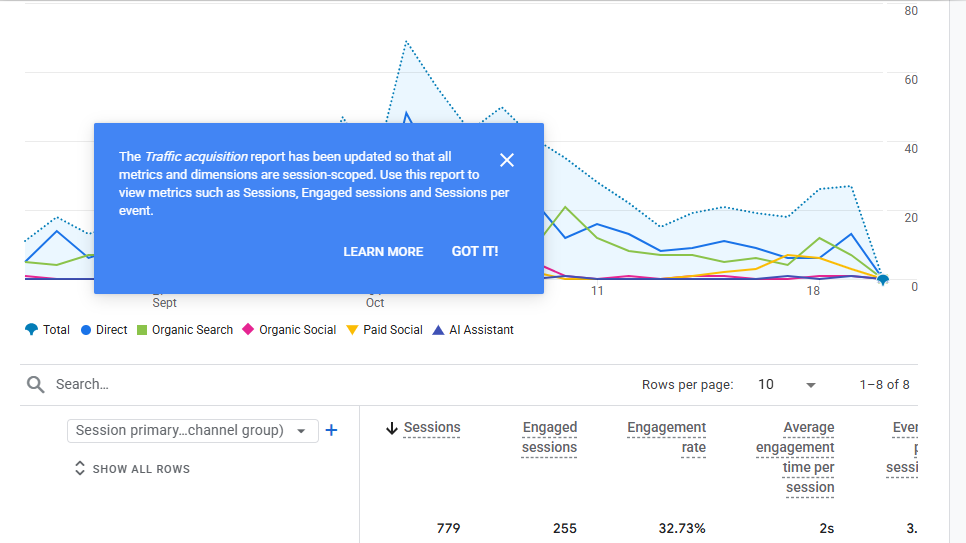966x543 pixels.
Task: Close the Traffic acquisition notice popup
Action: (506, 160)
